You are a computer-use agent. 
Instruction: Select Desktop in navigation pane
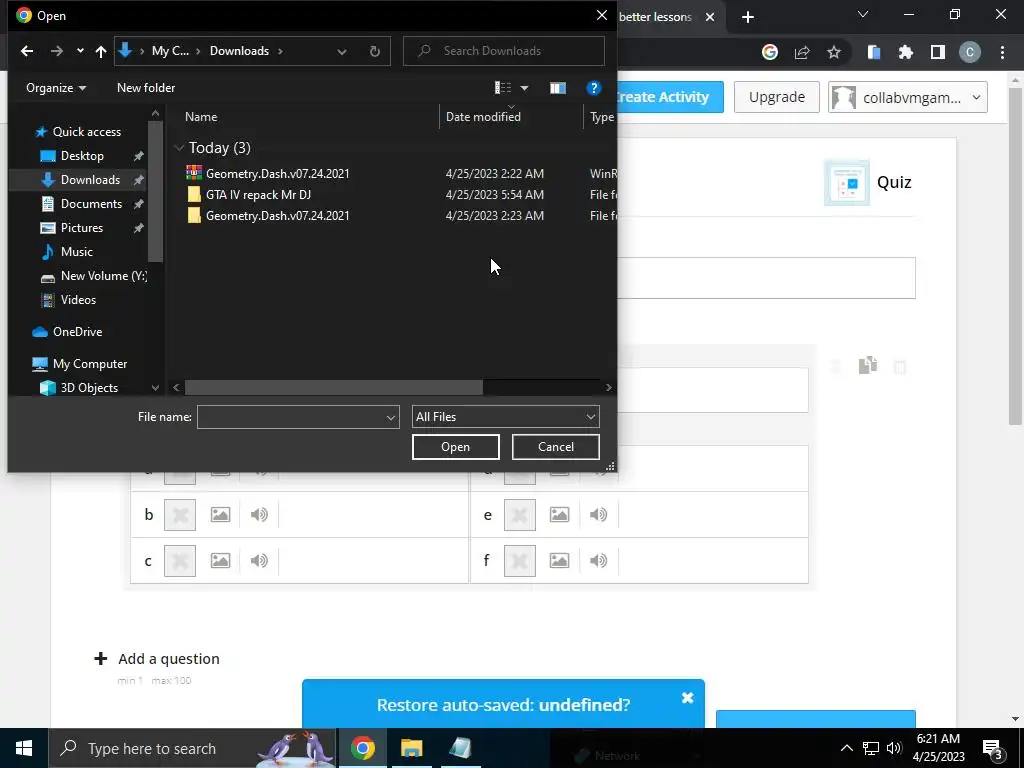[x=82, y=156]
